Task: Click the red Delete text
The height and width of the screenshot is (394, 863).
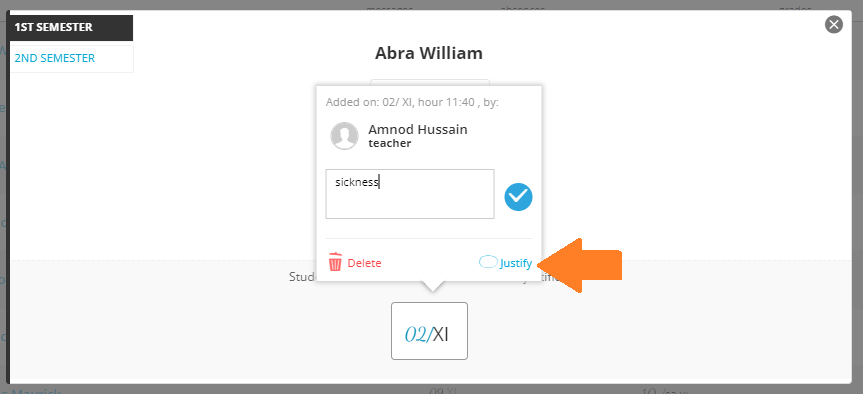Action: tap(364, 263)
